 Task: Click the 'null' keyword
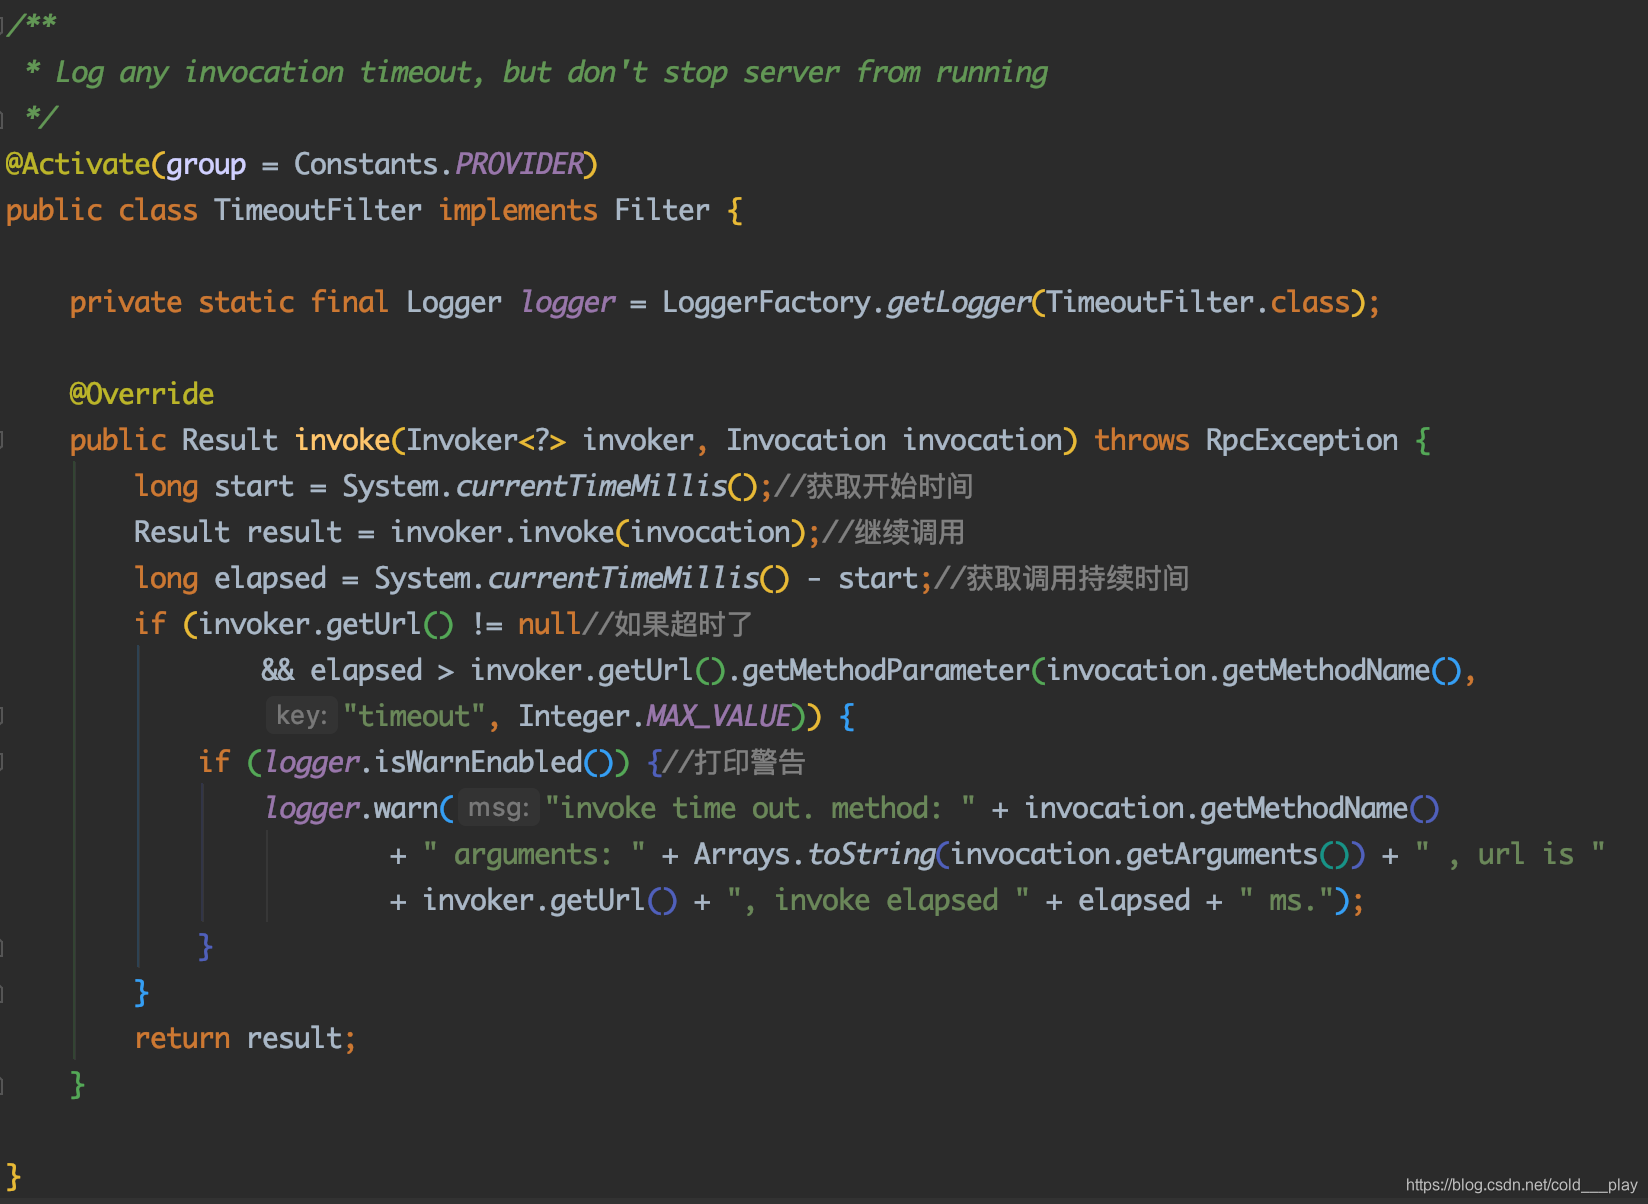[x=549, y=624]
